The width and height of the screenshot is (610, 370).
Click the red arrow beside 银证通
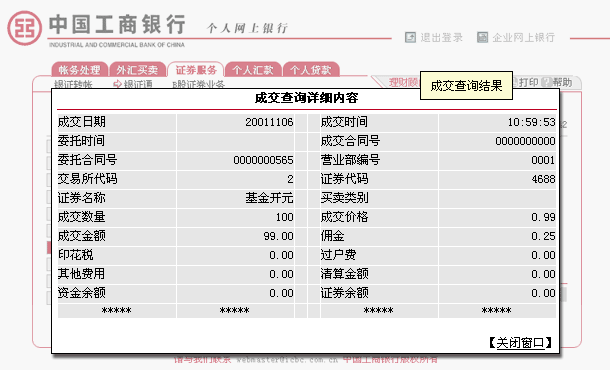pos(117,84)
